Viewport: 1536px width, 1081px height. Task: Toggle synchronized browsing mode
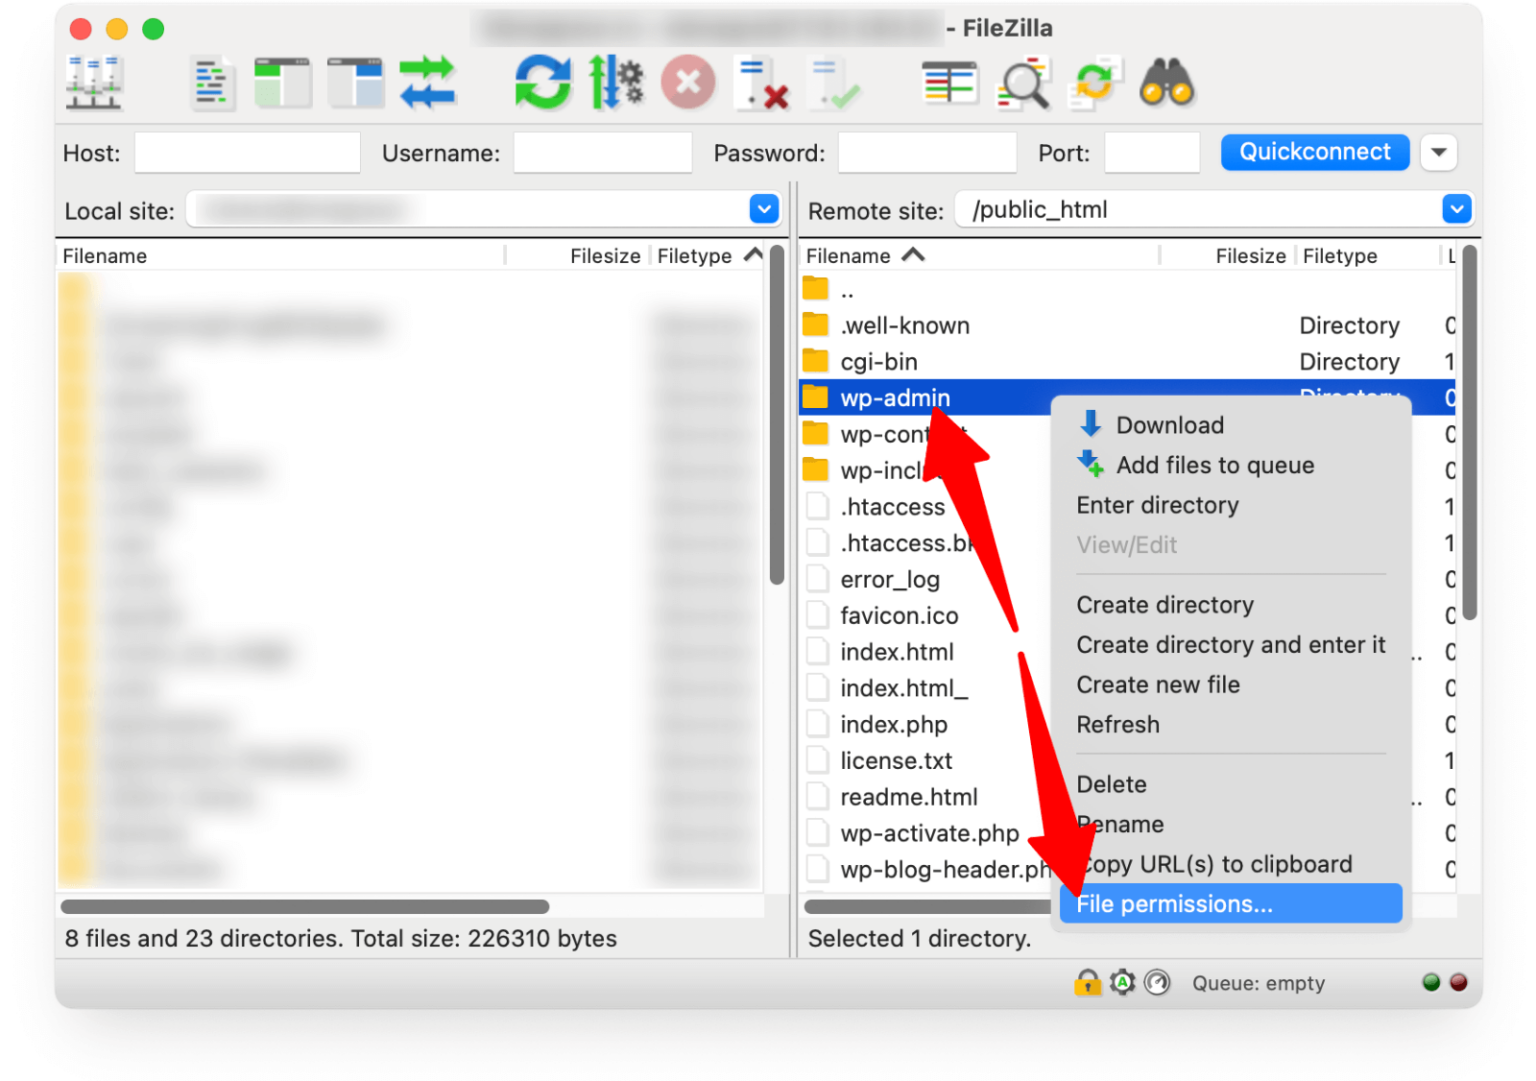click(1094, 83)
